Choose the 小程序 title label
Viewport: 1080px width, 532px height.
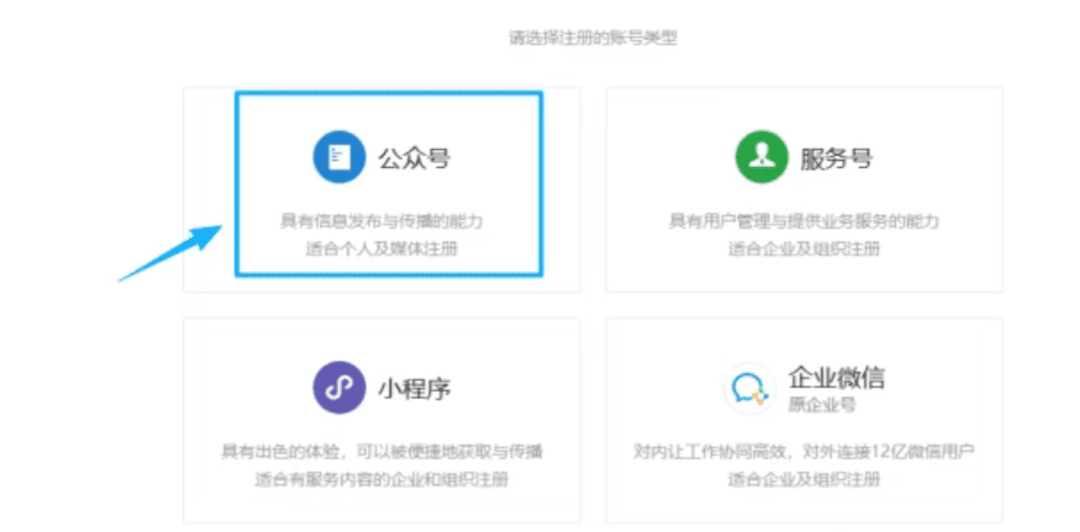414,389
